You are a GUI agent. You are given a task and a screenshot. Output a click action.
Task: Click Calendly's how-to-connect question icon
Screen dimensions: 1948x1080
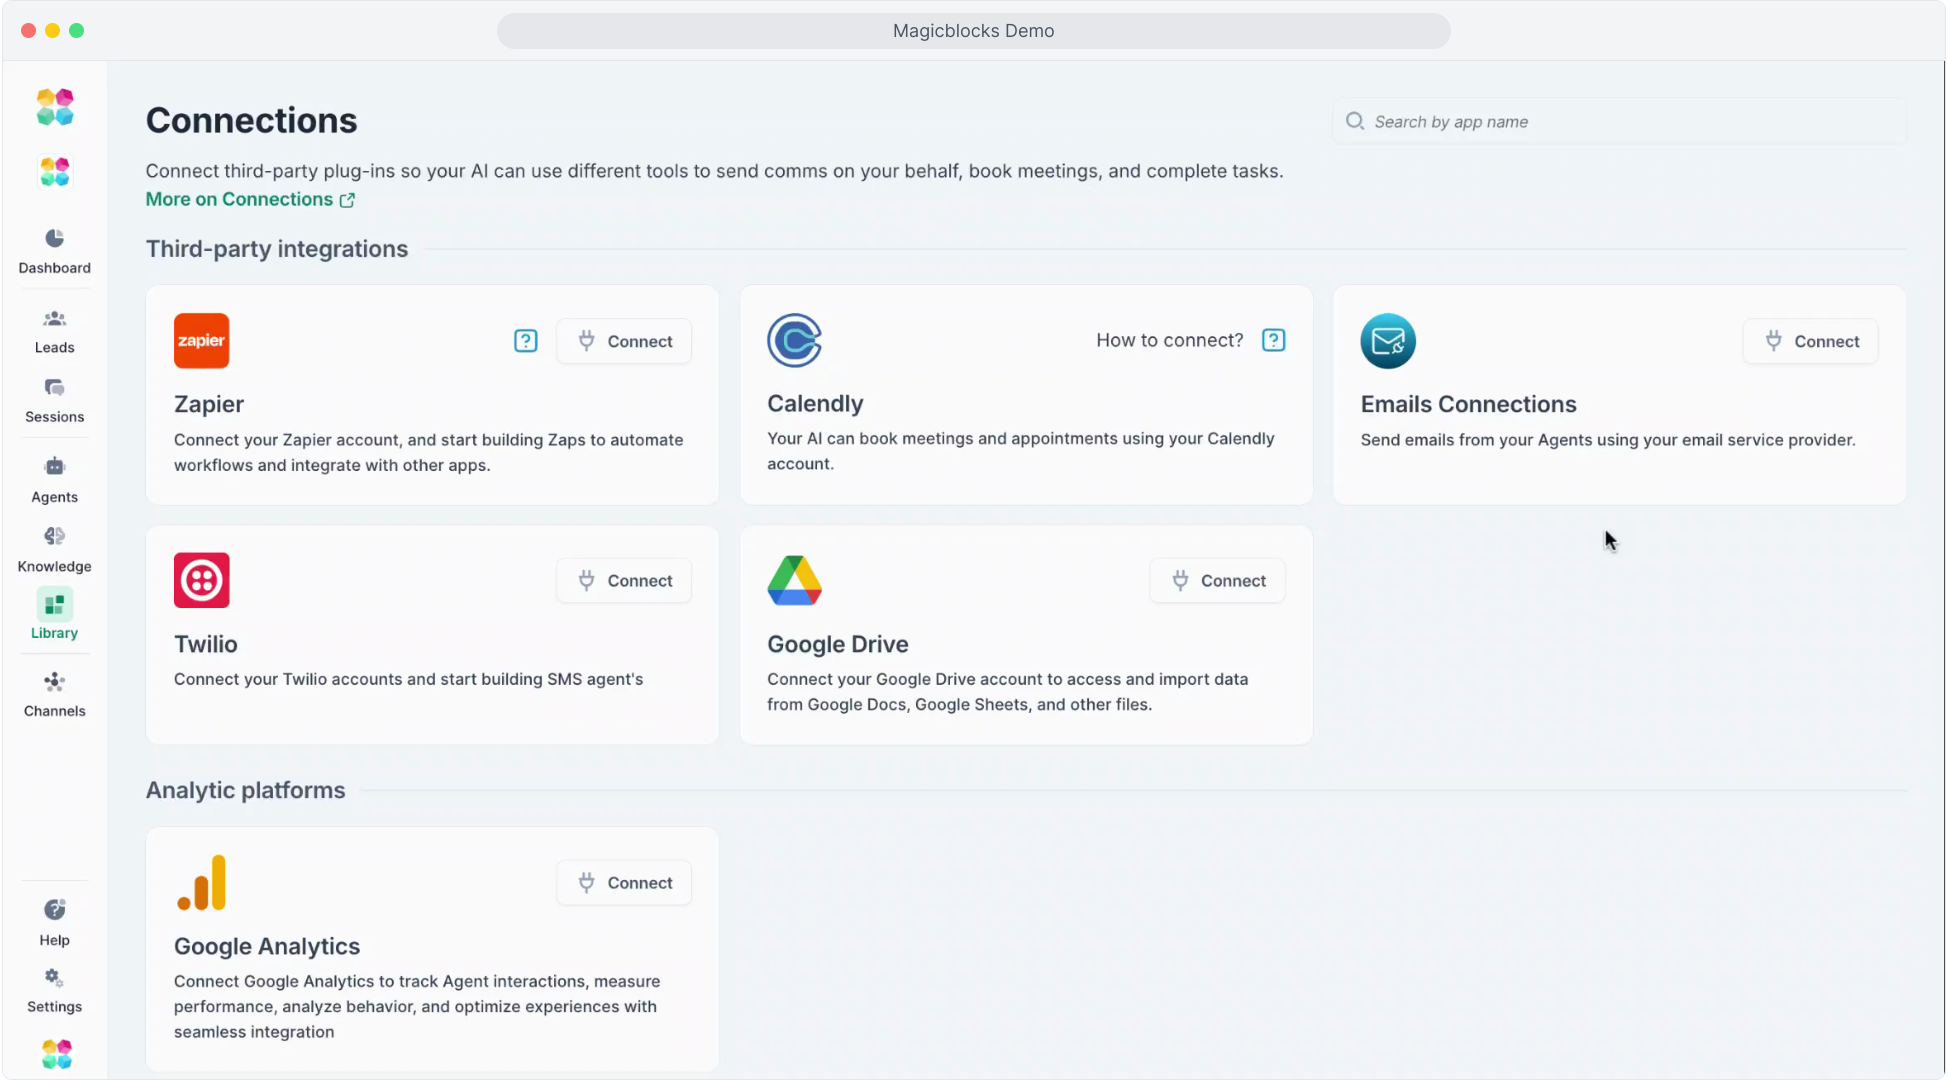point(1273,340)
